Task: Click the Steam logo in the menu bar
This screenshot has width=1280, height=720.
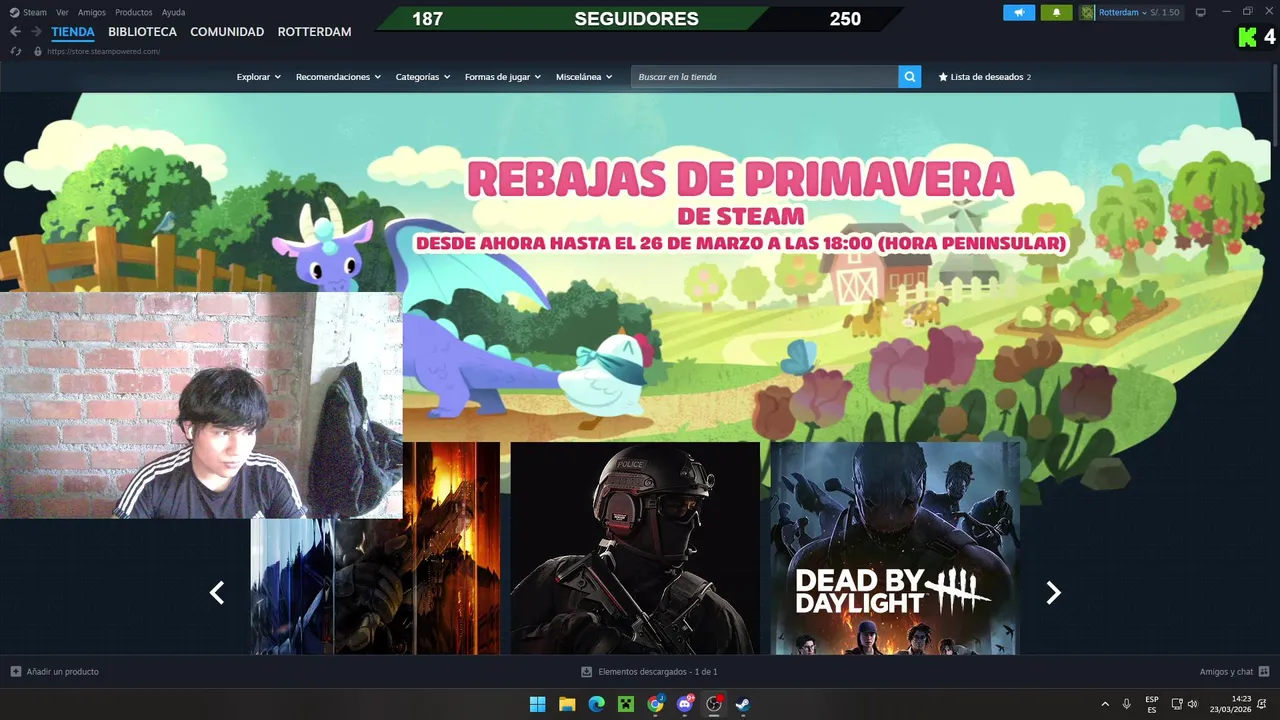Action: (x=14, y=12)
